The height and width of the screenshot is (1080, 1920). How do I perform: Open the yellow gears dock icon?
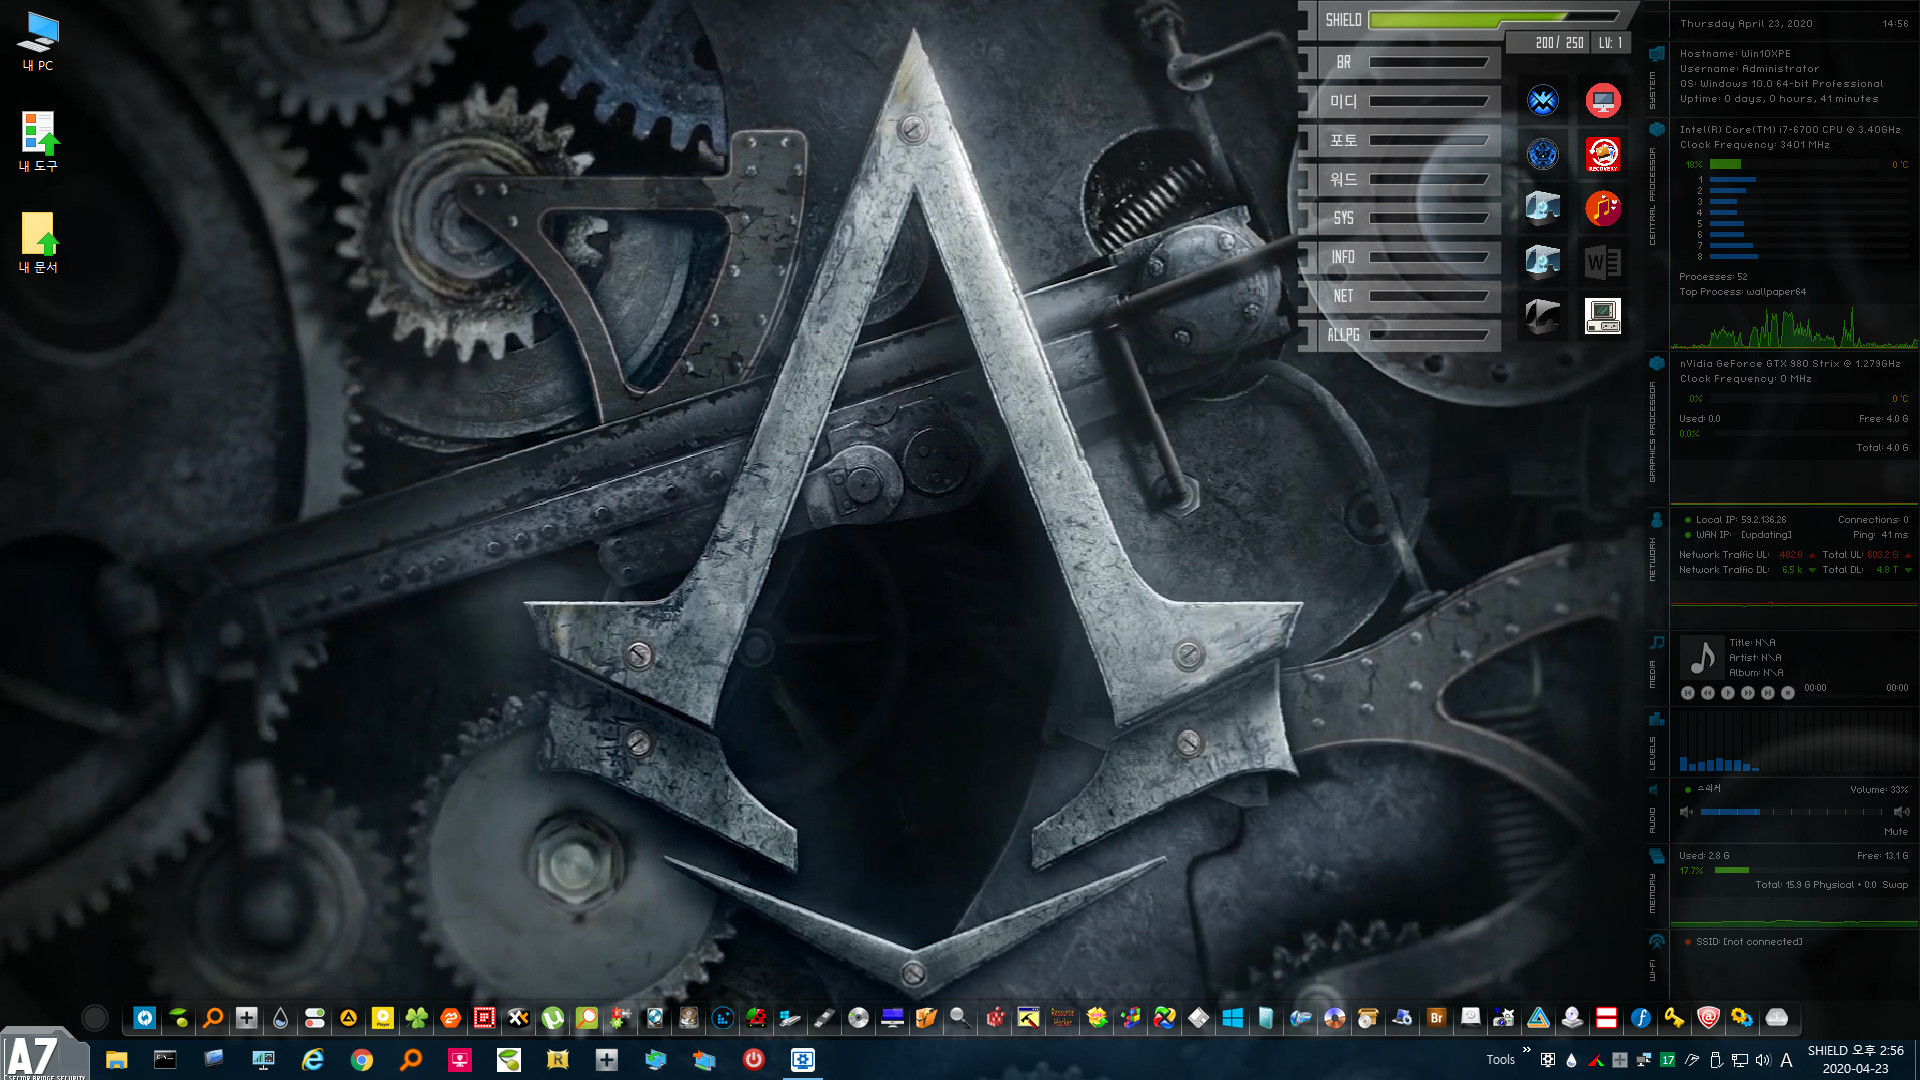pyautogui.click(x=1742, y=1018)
